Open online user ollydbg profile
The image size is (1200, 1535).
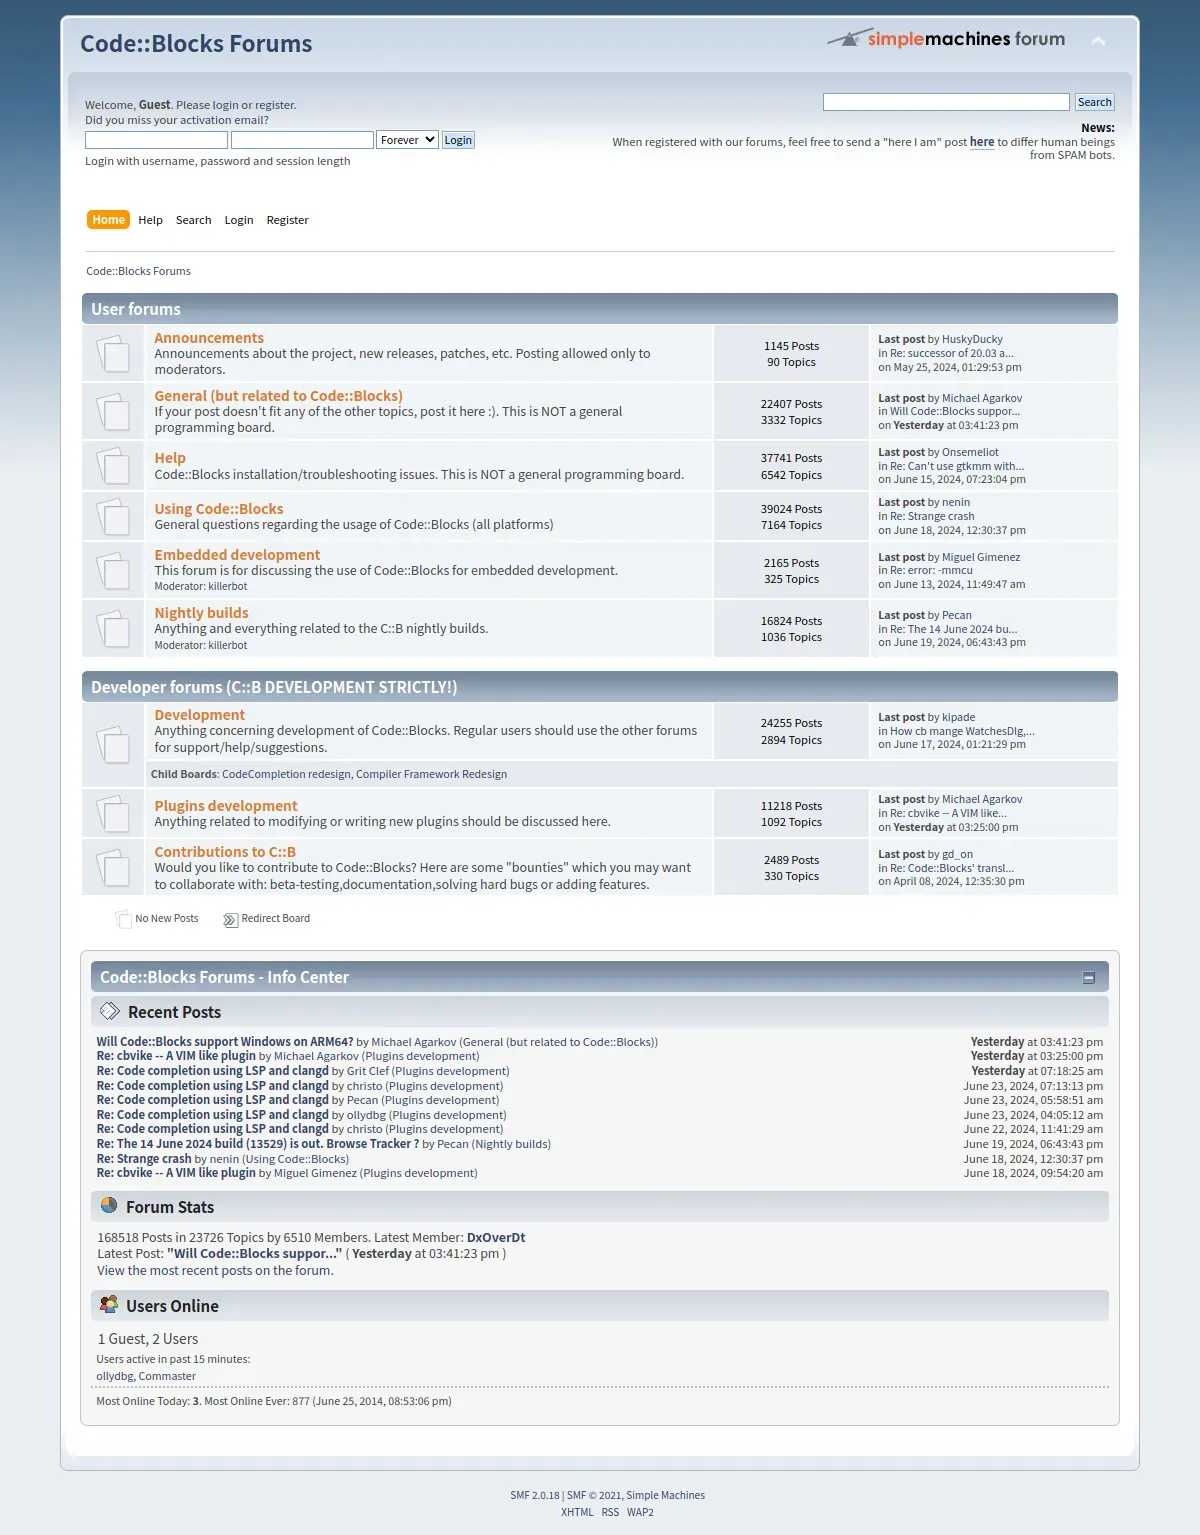click(x=114, y=1376)
